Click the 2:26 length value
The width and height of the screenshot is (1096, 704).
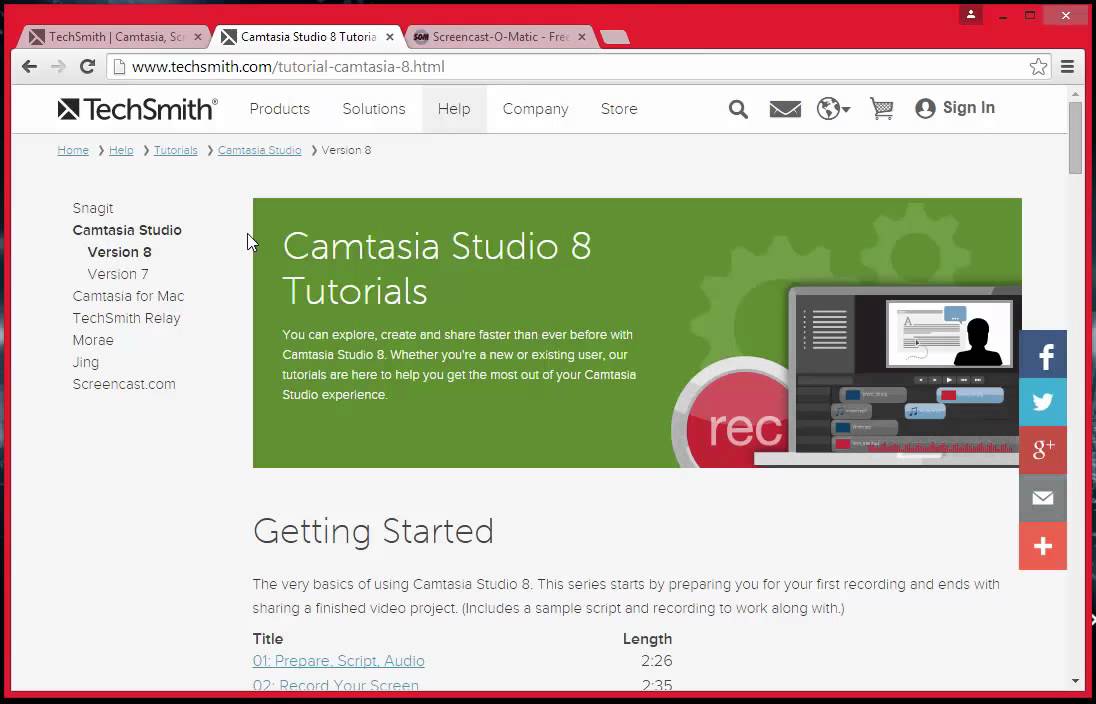pyautogui.click(x=656, y=661)
